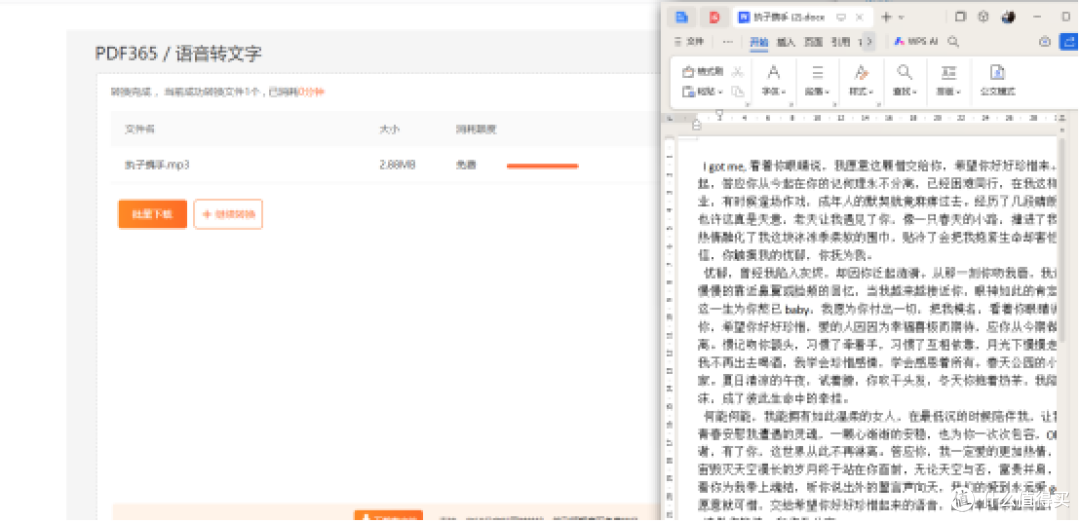Image resolution: width=1080 pixels, height=522 pixels.
Task: Click the .mp3 file name in the table
Action: (x=157, y=165)
